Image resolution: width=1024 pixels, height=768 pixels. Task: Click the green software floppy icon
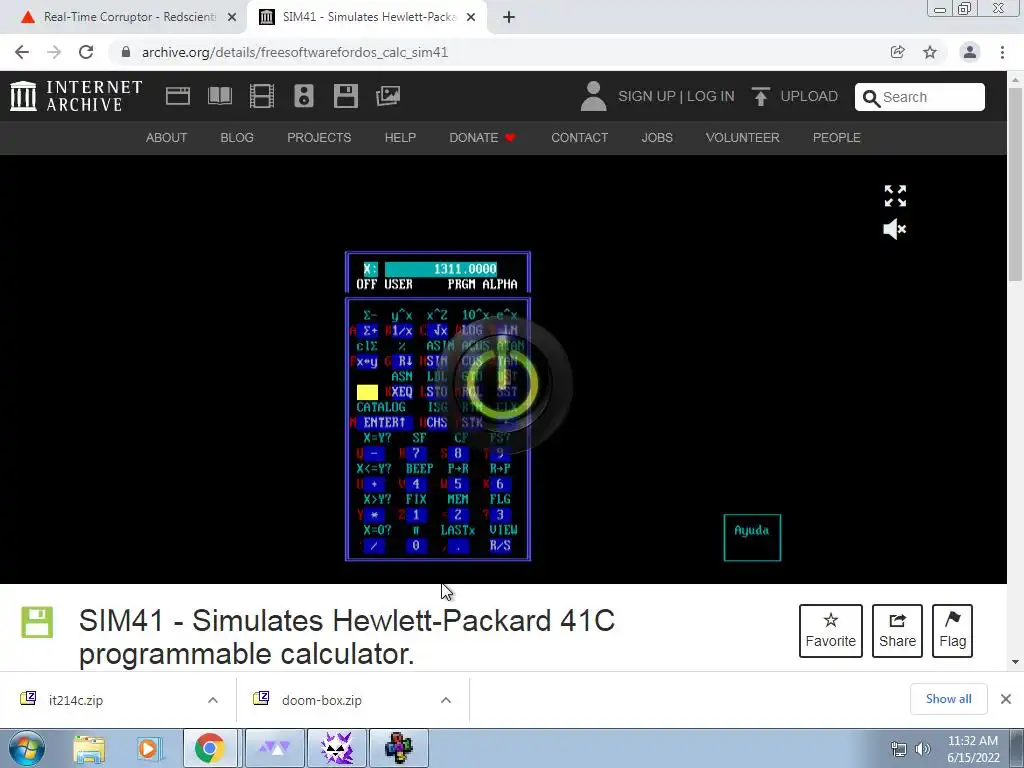click(x=37, y=622)
